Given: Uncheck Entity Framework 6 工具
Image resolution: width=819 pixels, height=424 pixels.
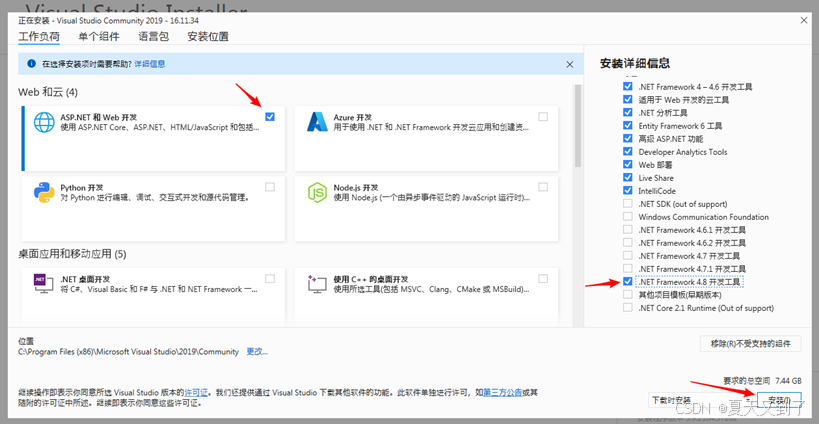Looking at the screenshot, I should 628,125.
